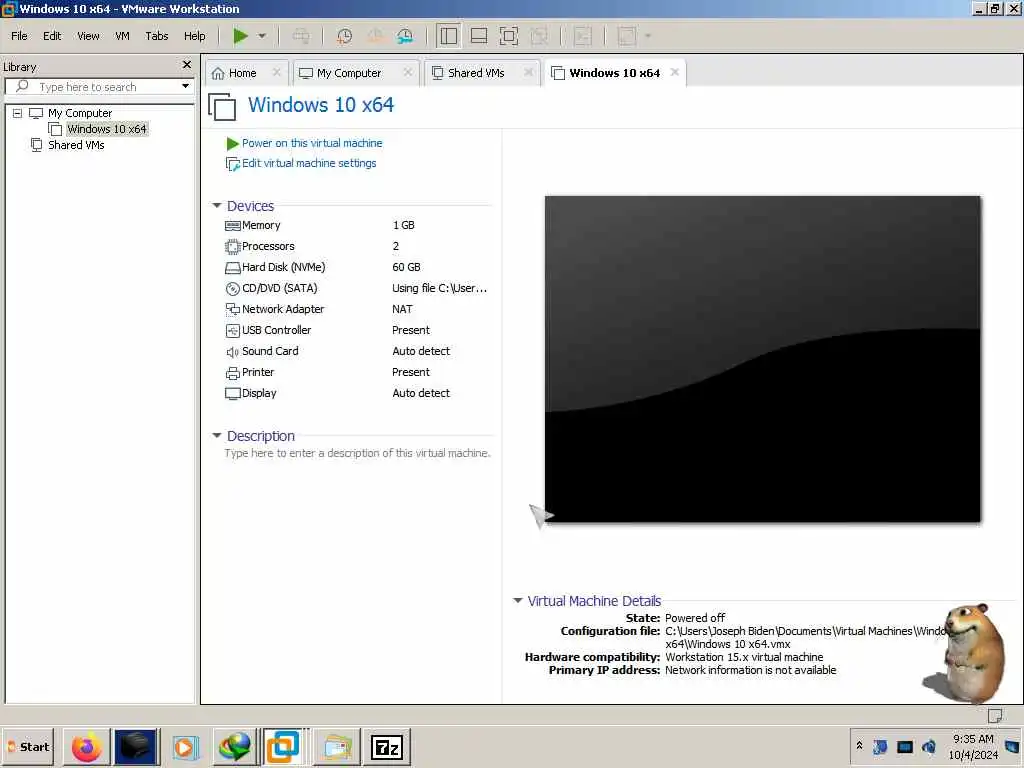The height and width of the screenshot is (768, 1024).
Task: Click the 'NAT' network adapter value
Action: [x=402, y=309]
